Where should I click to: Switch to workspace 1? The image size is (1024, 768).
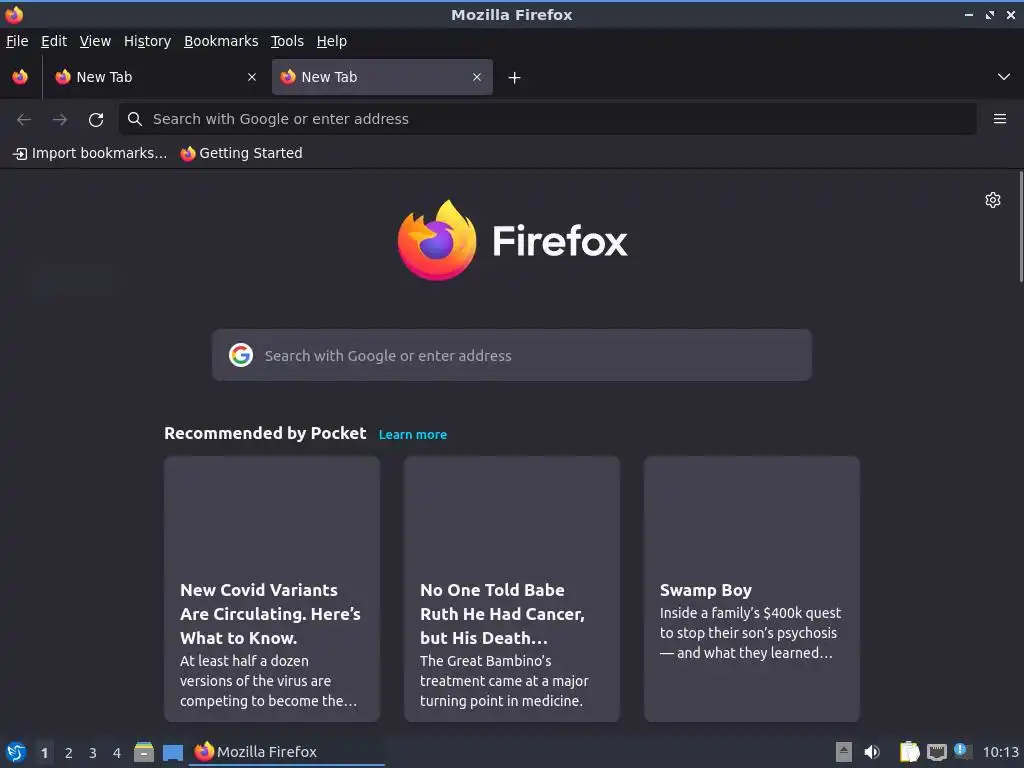tap(44, 753)
